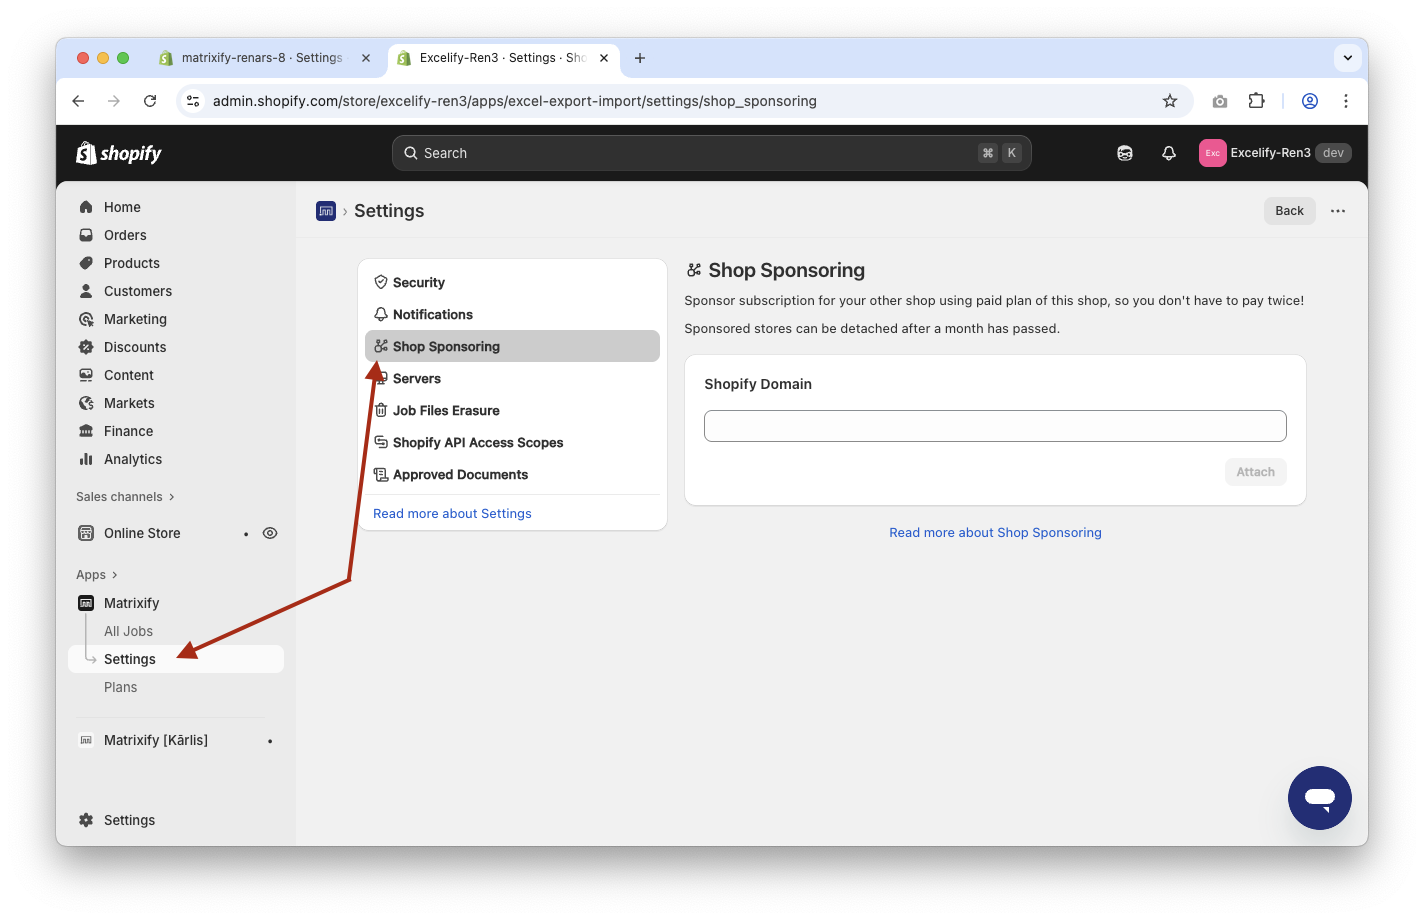Expand the Apps section chevron
The width and height of the screenshot is (1424, 920).
point(115,575)
